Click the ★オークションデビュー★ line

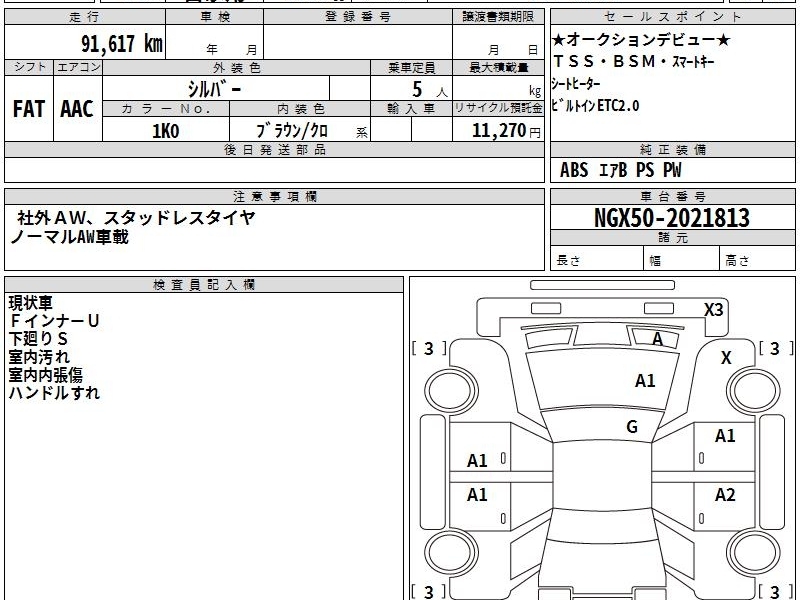coord(641,40)
